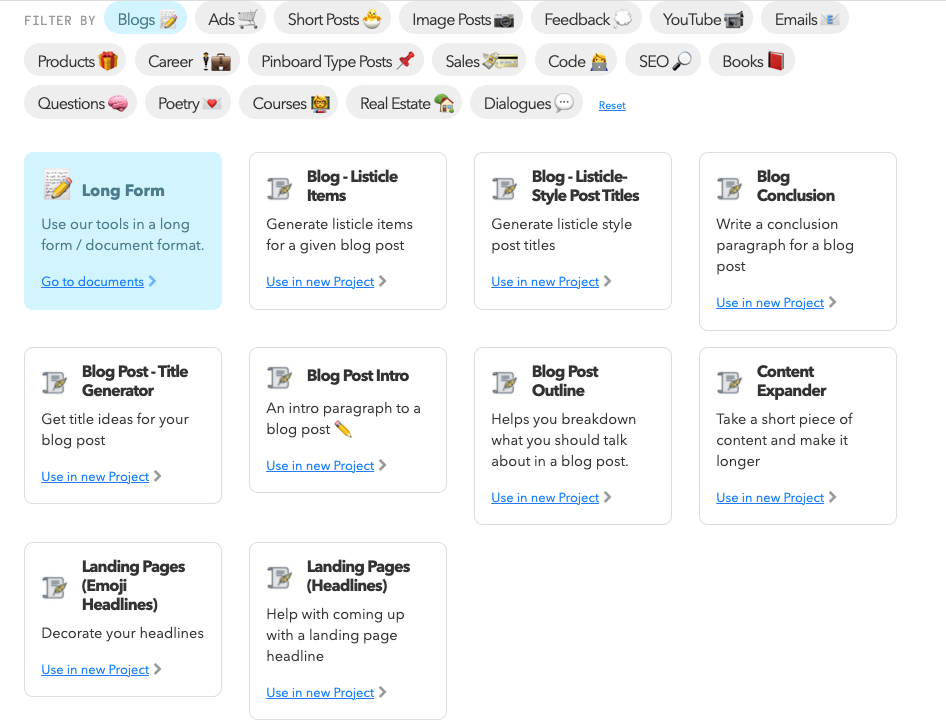Click the Blog - Listicle Items card icon
This screenshot has width=946, height=726.
click(279, 187)
